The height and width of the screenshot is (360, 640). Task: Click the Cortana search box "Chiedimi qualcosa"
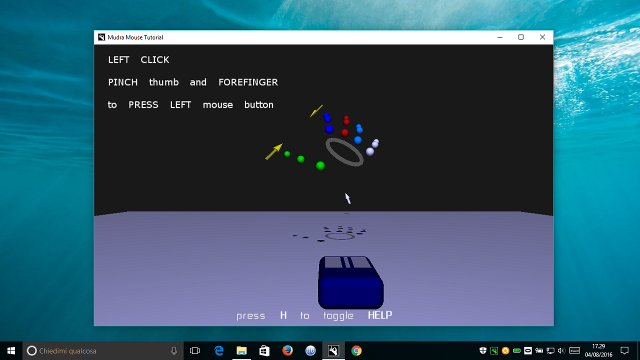click(x=103, y=351)
